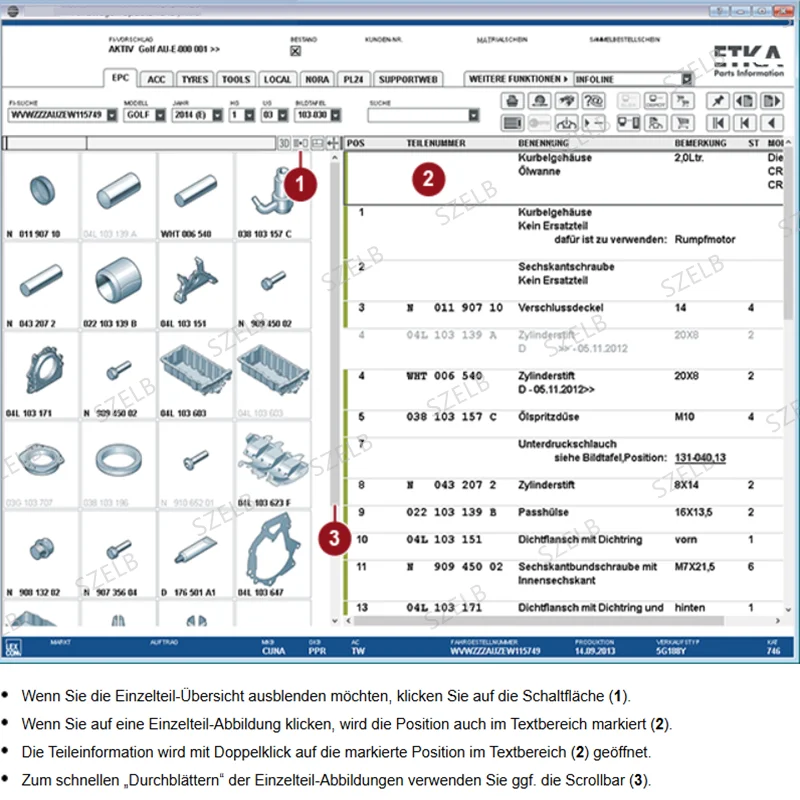This screenshot has width=800, height=800.
Task: Click the print icon in toolbar
Action: 512,101
